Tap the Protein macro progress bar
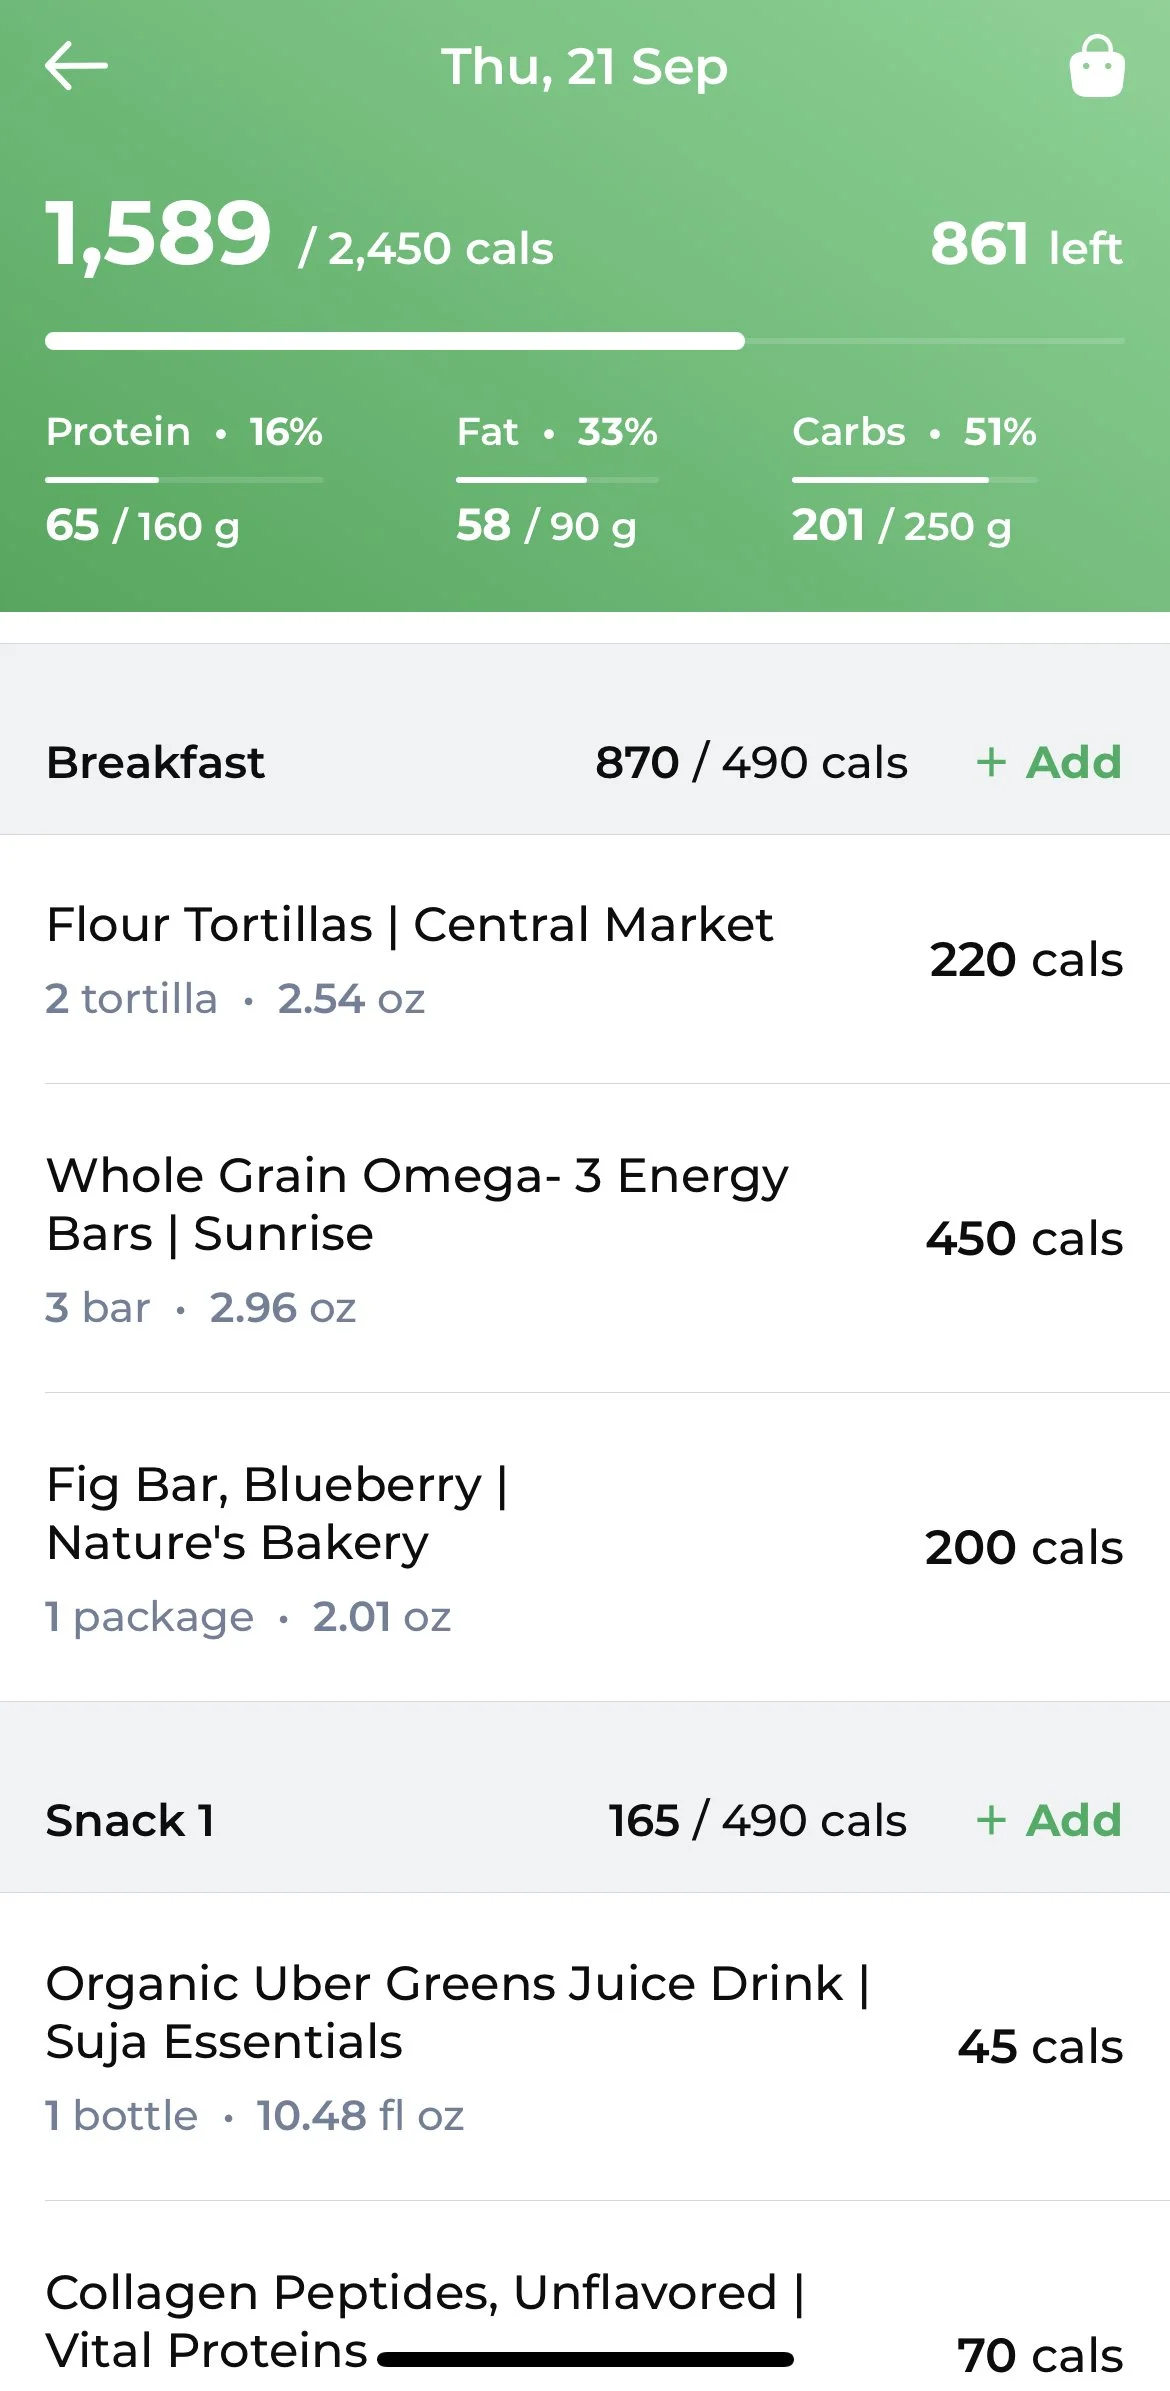1170x2391 pixels. tap(184, 480)
